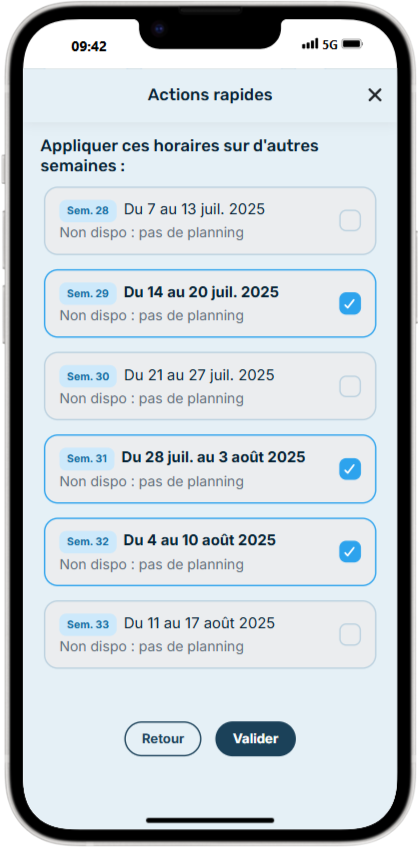Select the week Du 11 au 17 août 2025
The height and width of the screenshot is (847, 418).
pyautogui.click(x=210, y=634)
